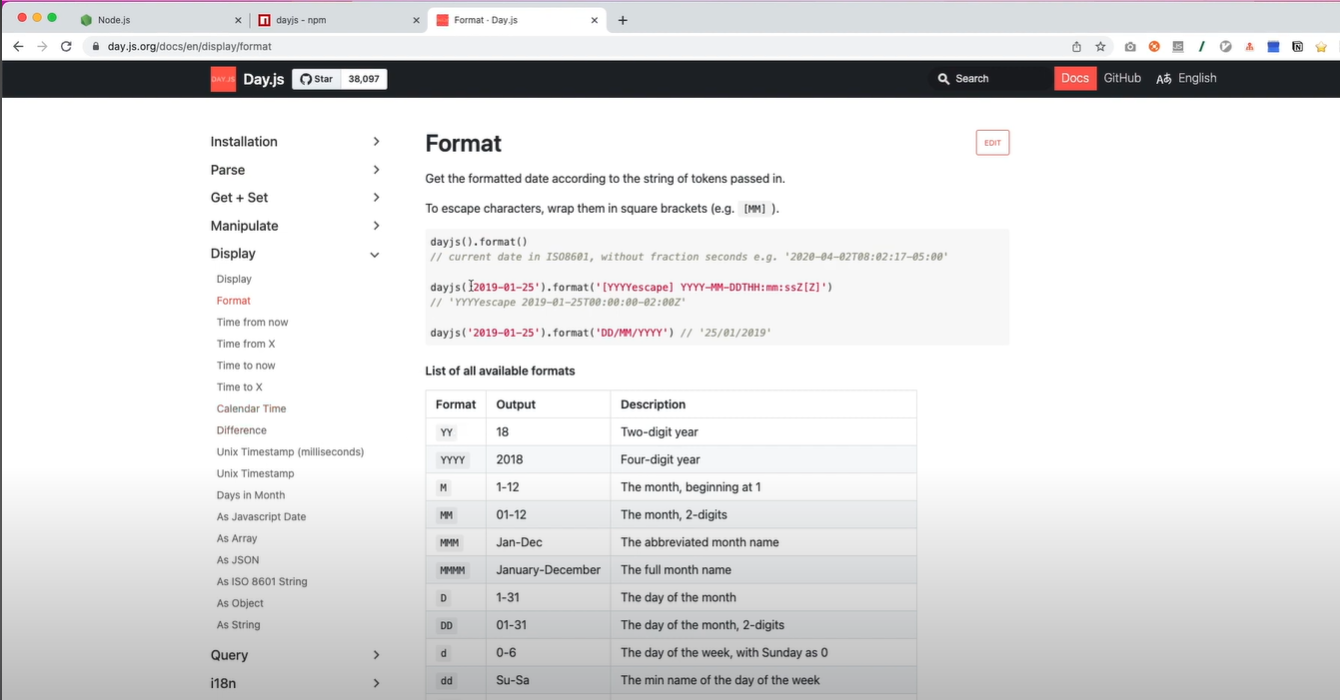This screenshot has width=1340, height=700.
Task: Close the dayjs - npm tab
Action: tap(416, 20)
